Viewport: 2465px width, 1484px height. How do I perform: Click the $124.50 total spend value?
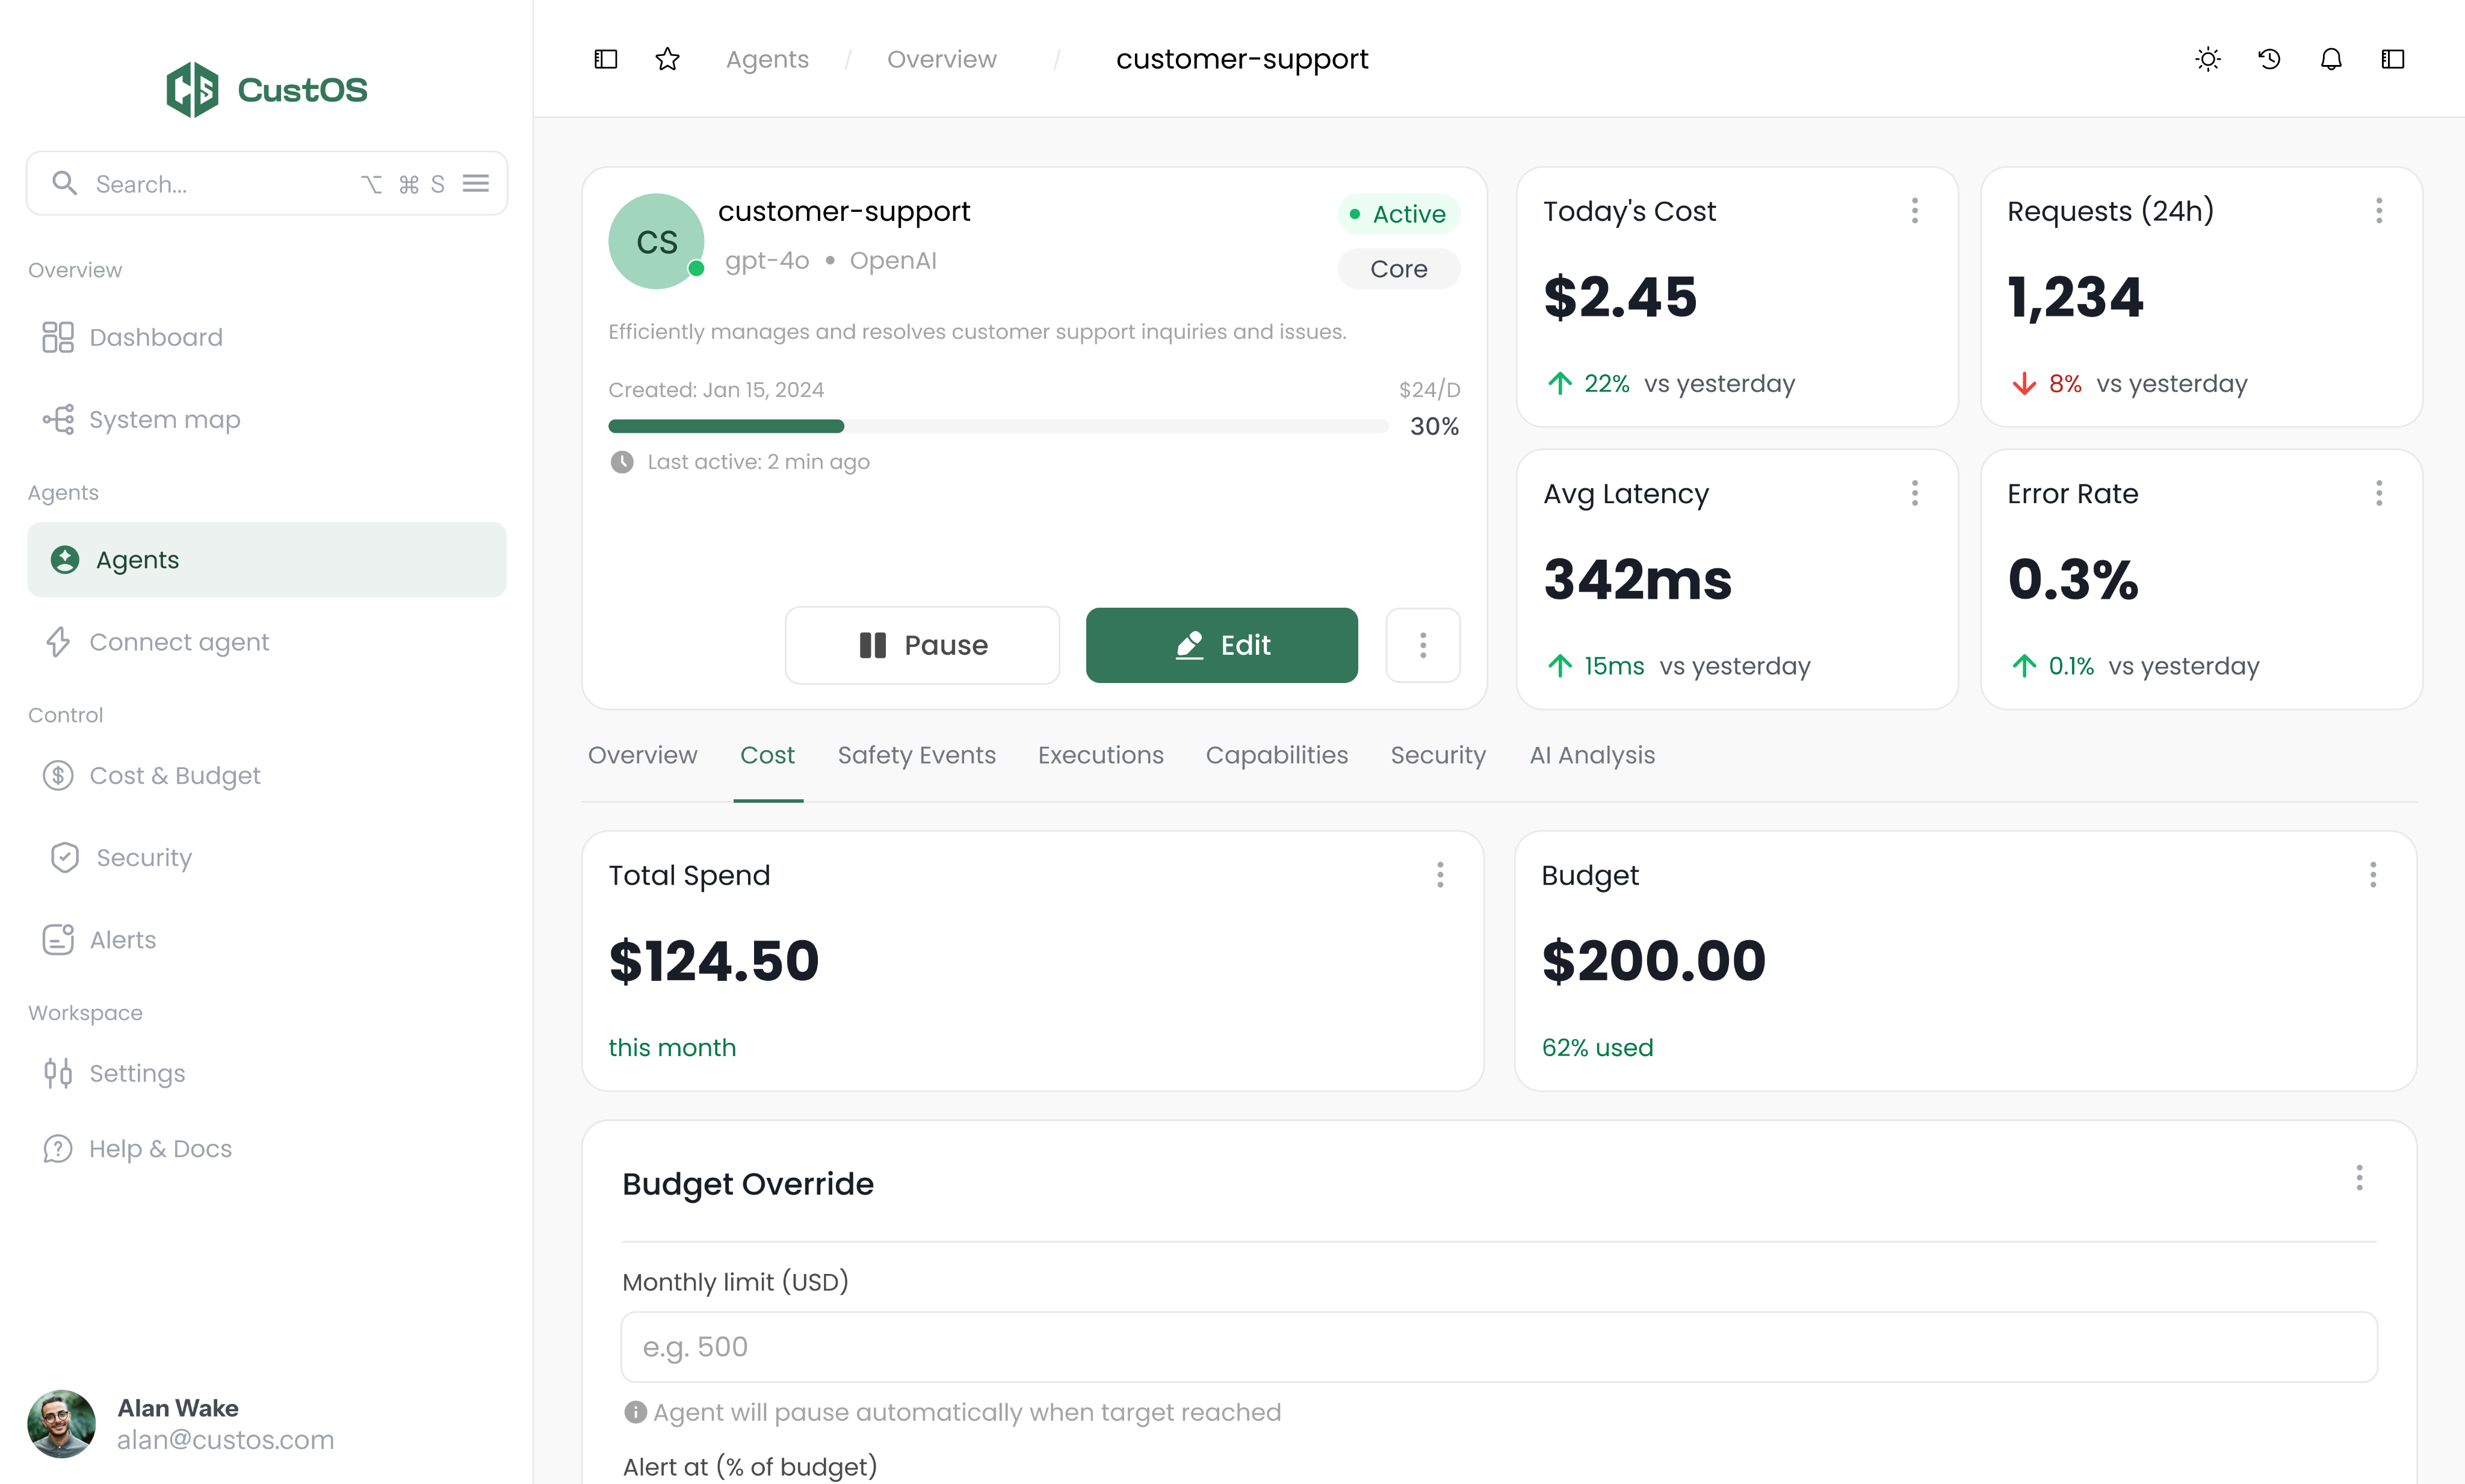pyautogui.click(x=713, y=961)
